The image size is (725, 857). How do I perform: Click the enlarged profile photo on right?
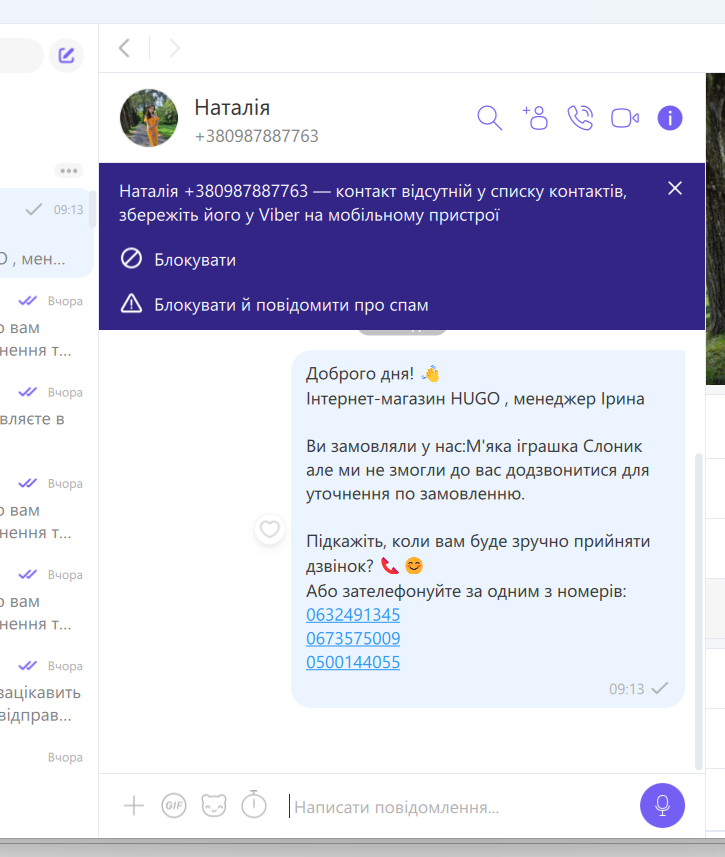click(x=715, y=228)
